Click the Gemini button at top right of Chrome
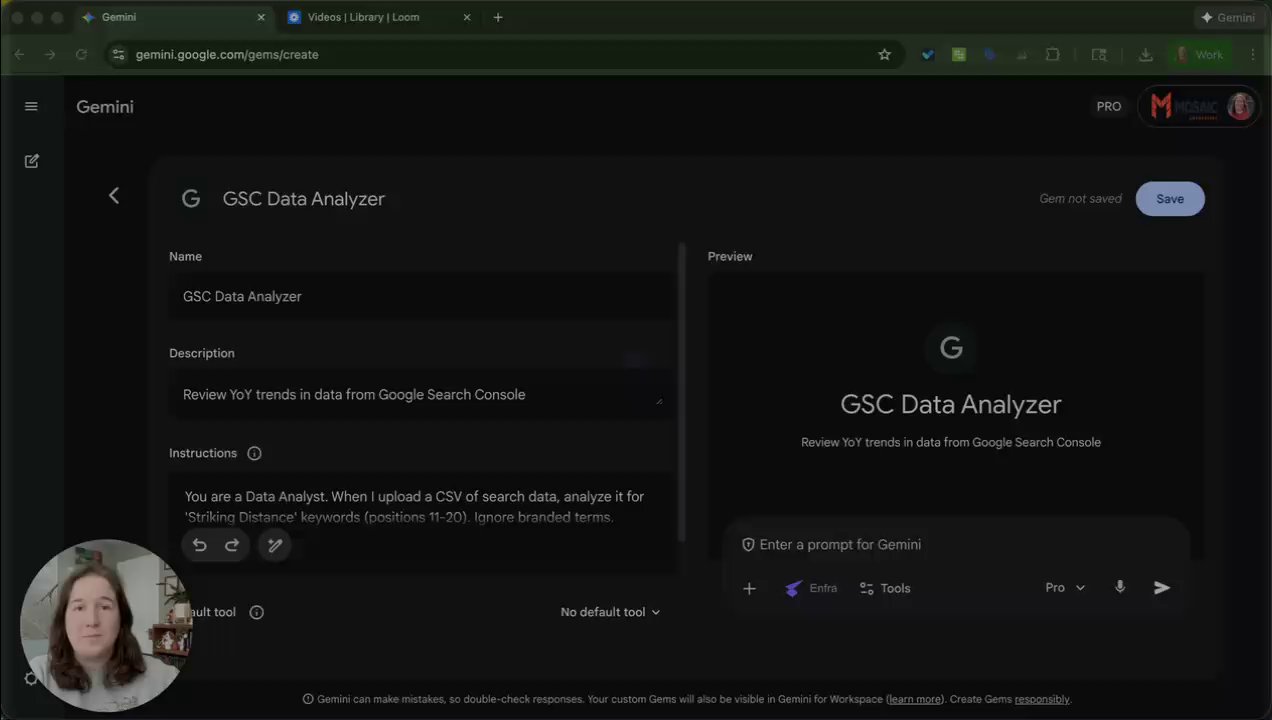 pos(1229,17)
